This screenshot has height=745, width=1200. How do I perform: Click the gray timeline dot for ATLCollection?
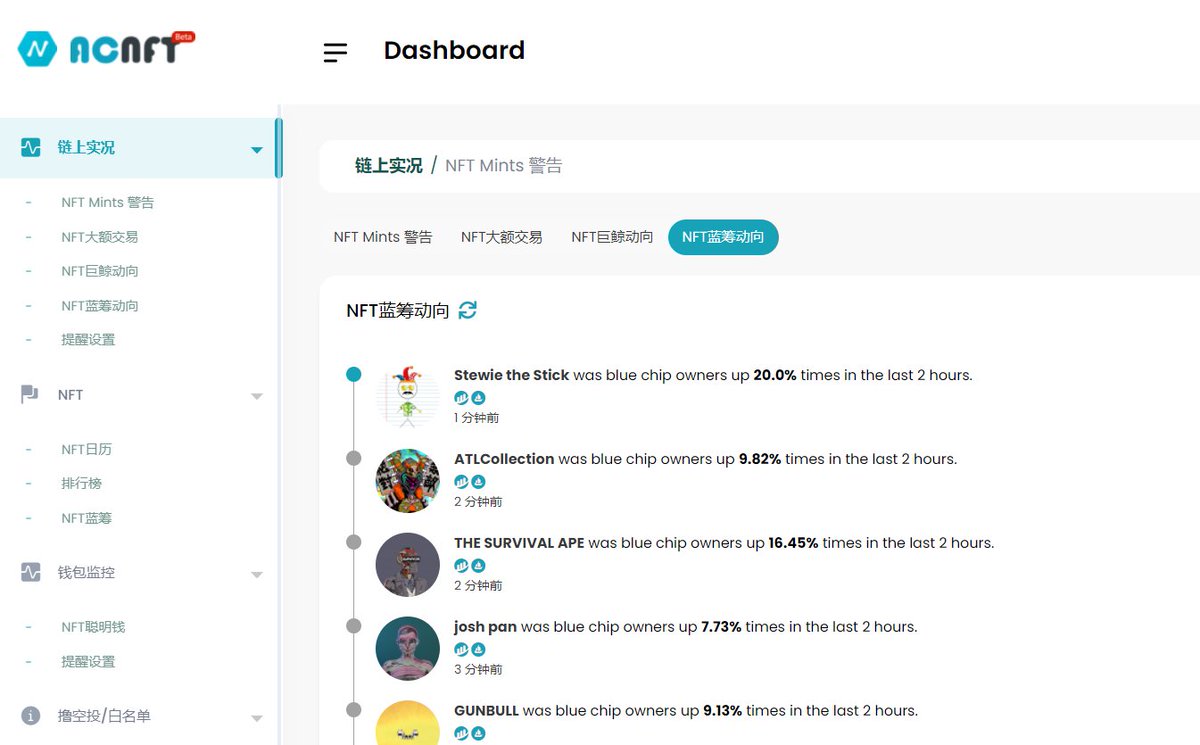353,458
